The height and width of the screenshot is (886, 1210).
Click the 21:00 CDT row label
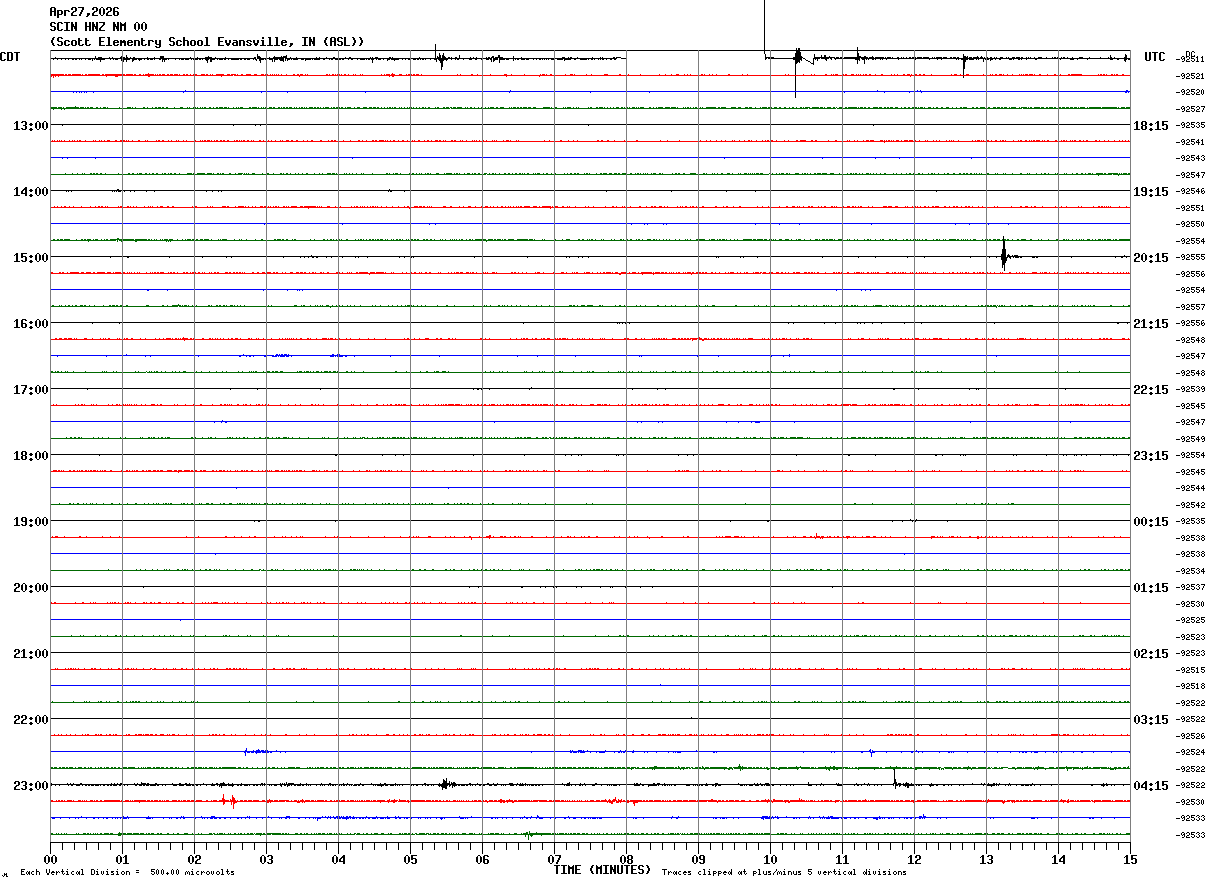tap(31, 653)
